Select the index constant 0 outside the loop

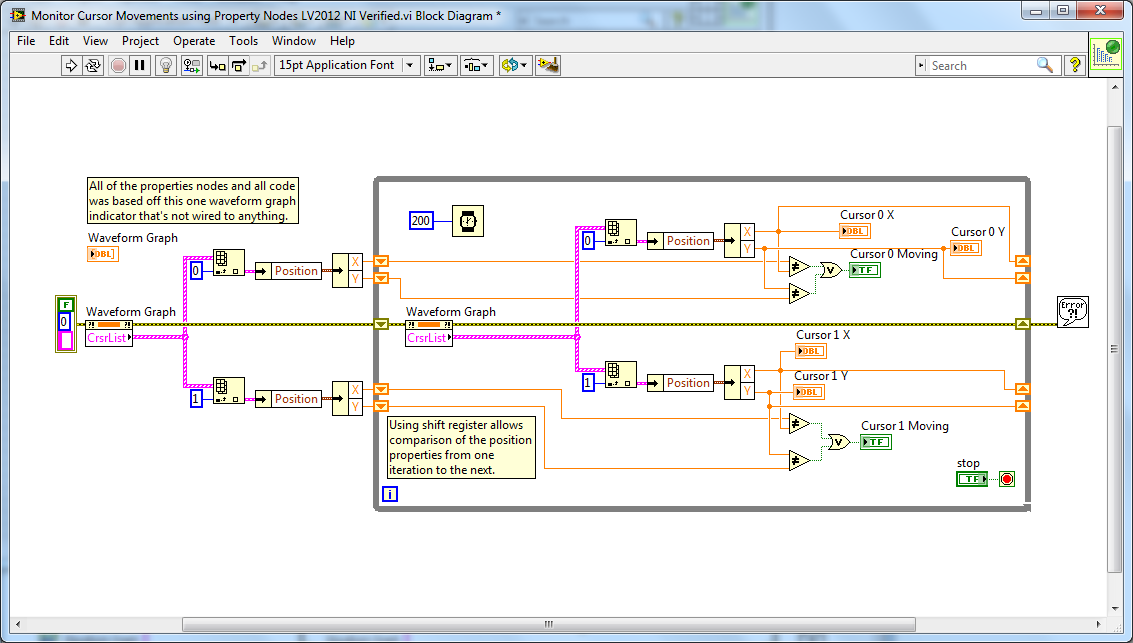pos(196,271)
